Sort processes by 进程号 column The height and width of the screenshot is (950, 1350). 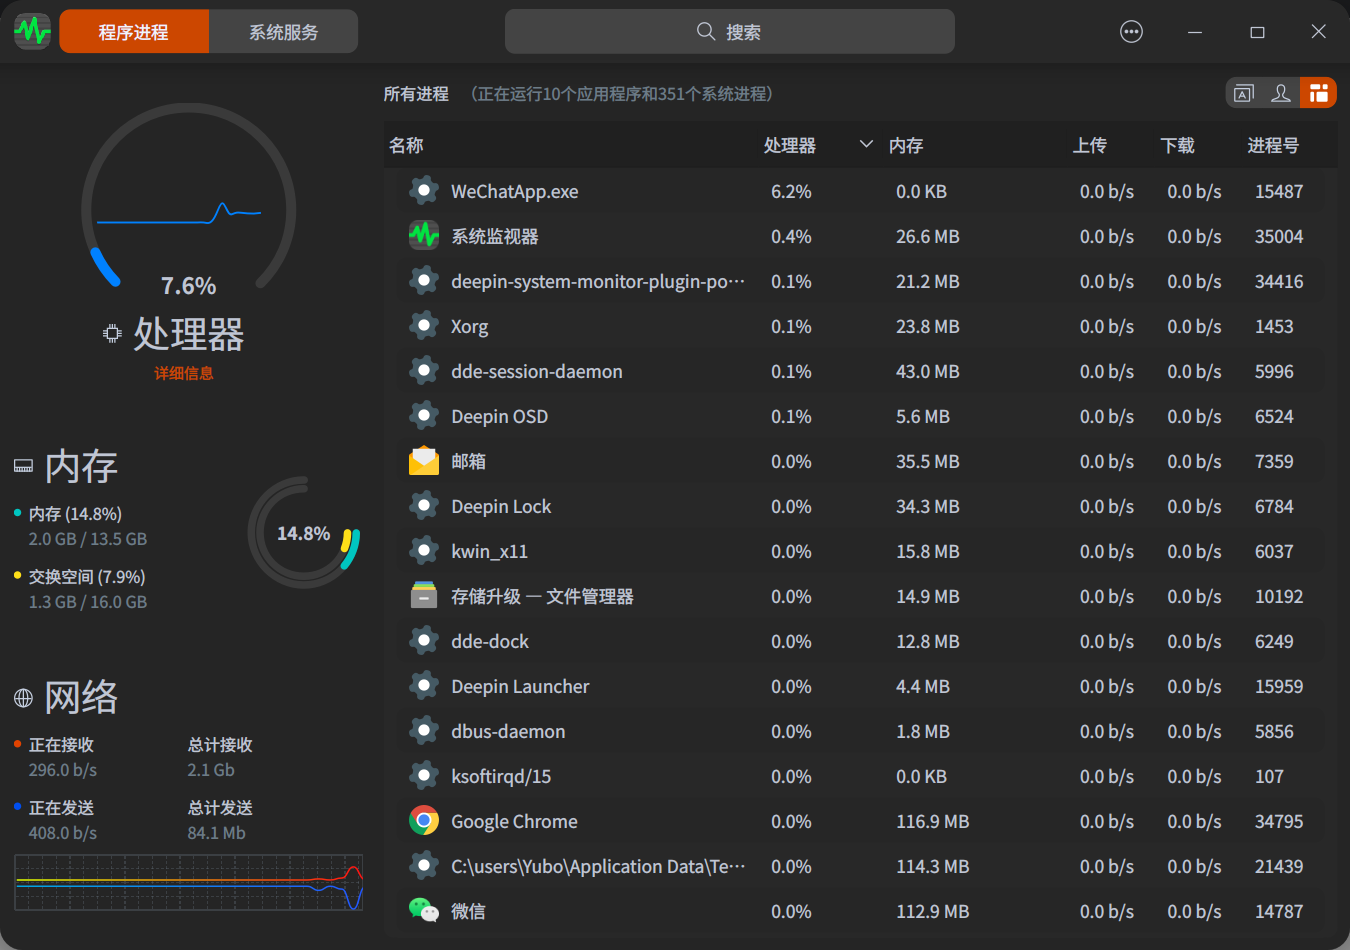(1273, 146)
